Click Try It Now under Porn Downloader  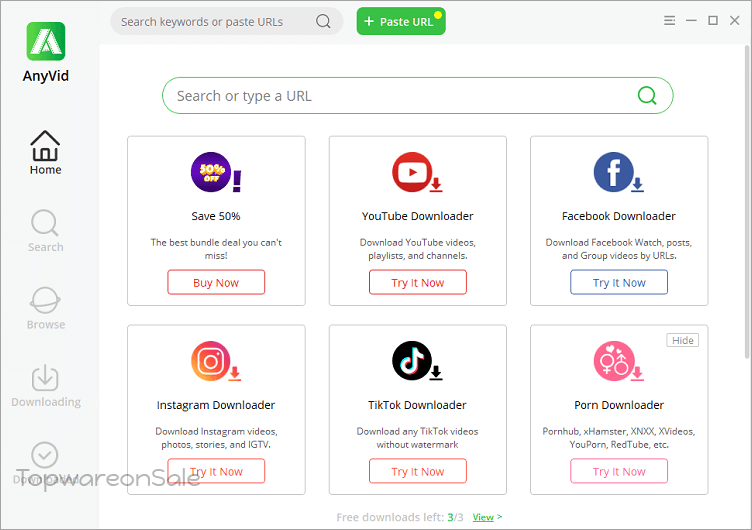(x=619, y=471)
